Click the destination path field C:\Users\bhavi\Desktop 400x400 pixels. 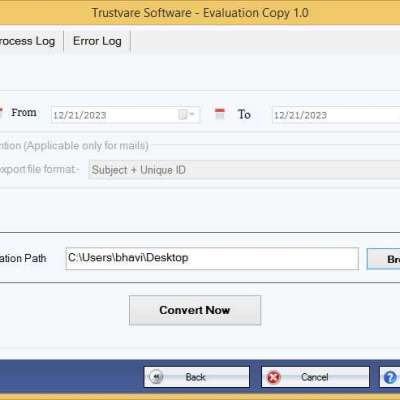click(x=212, y=258)
